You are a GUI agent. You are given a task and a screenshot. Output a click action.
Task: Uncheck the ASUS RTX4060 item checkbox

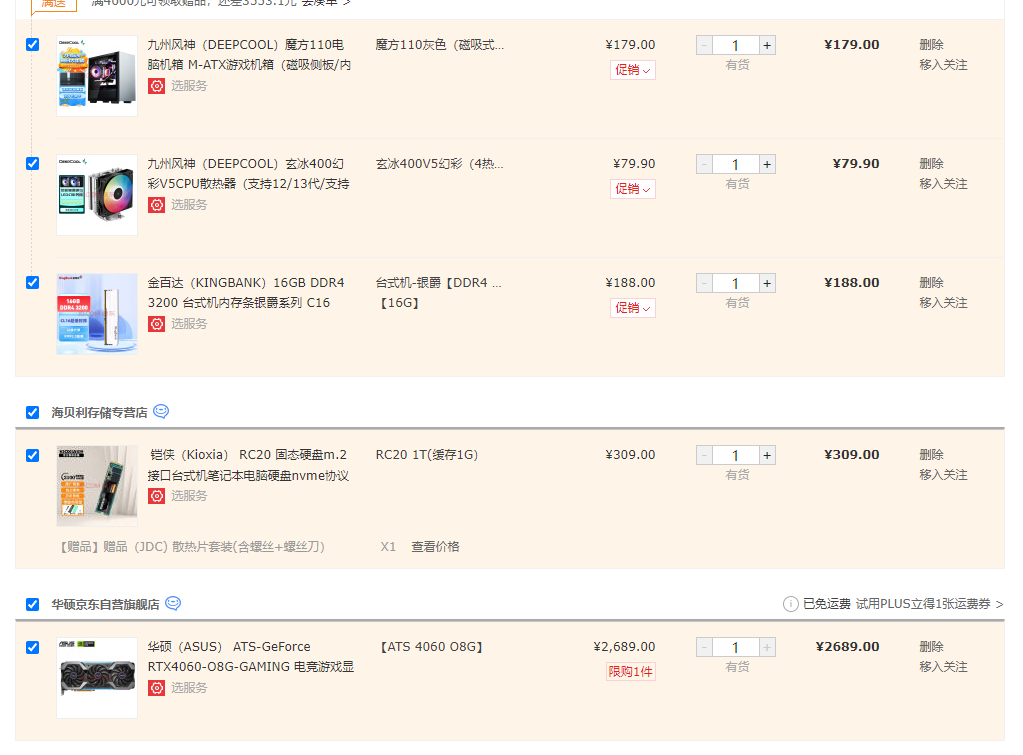pos(33,647)
